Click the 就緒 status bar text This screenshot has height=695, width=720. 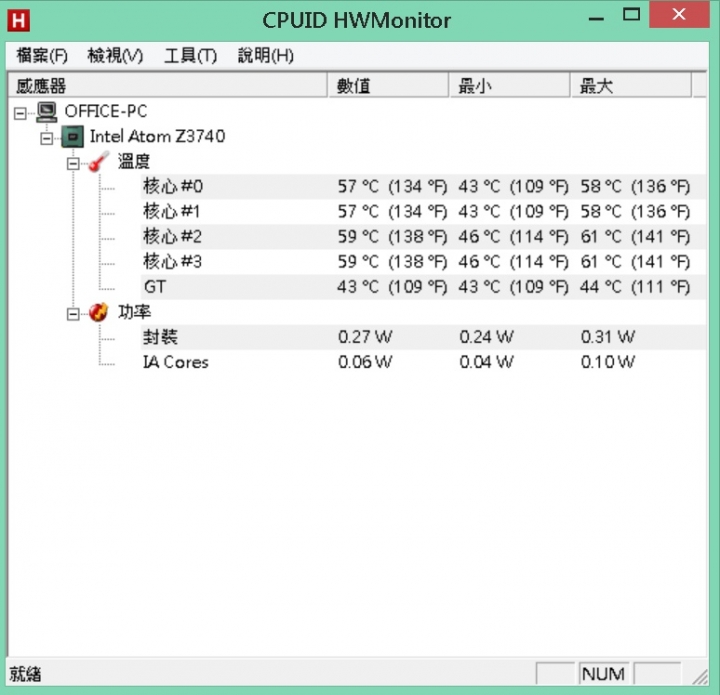coord(26,674)
